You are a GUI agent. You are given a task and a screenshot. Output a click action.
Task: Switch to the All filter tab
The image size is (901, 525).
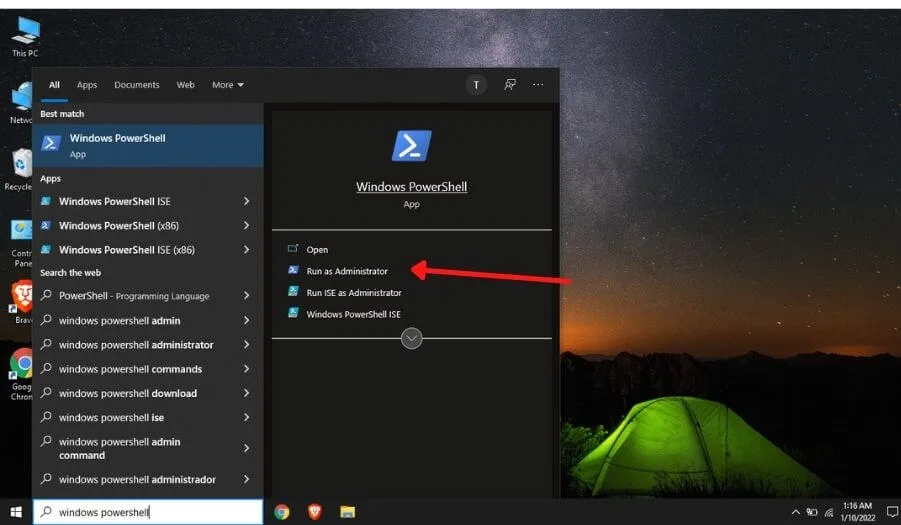pos(54,85)
